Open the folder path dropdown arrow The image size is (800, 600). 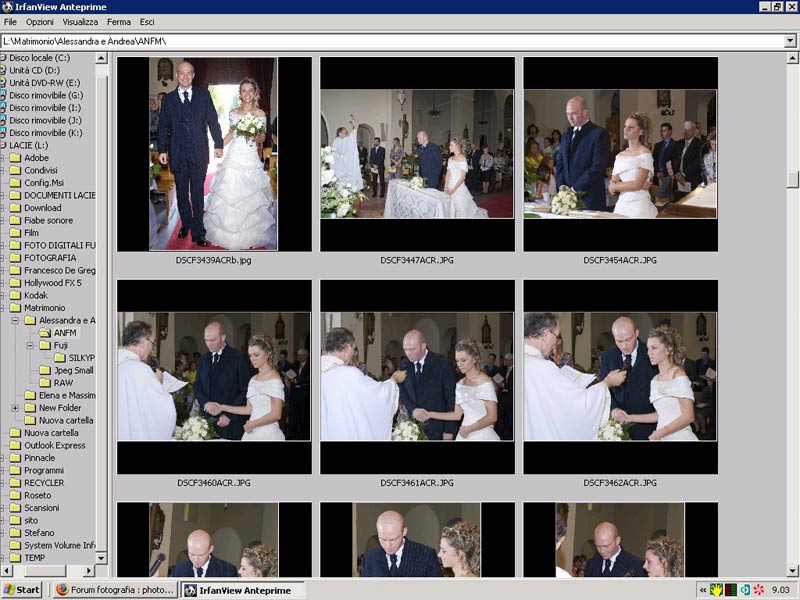click(x=790, y=41)
